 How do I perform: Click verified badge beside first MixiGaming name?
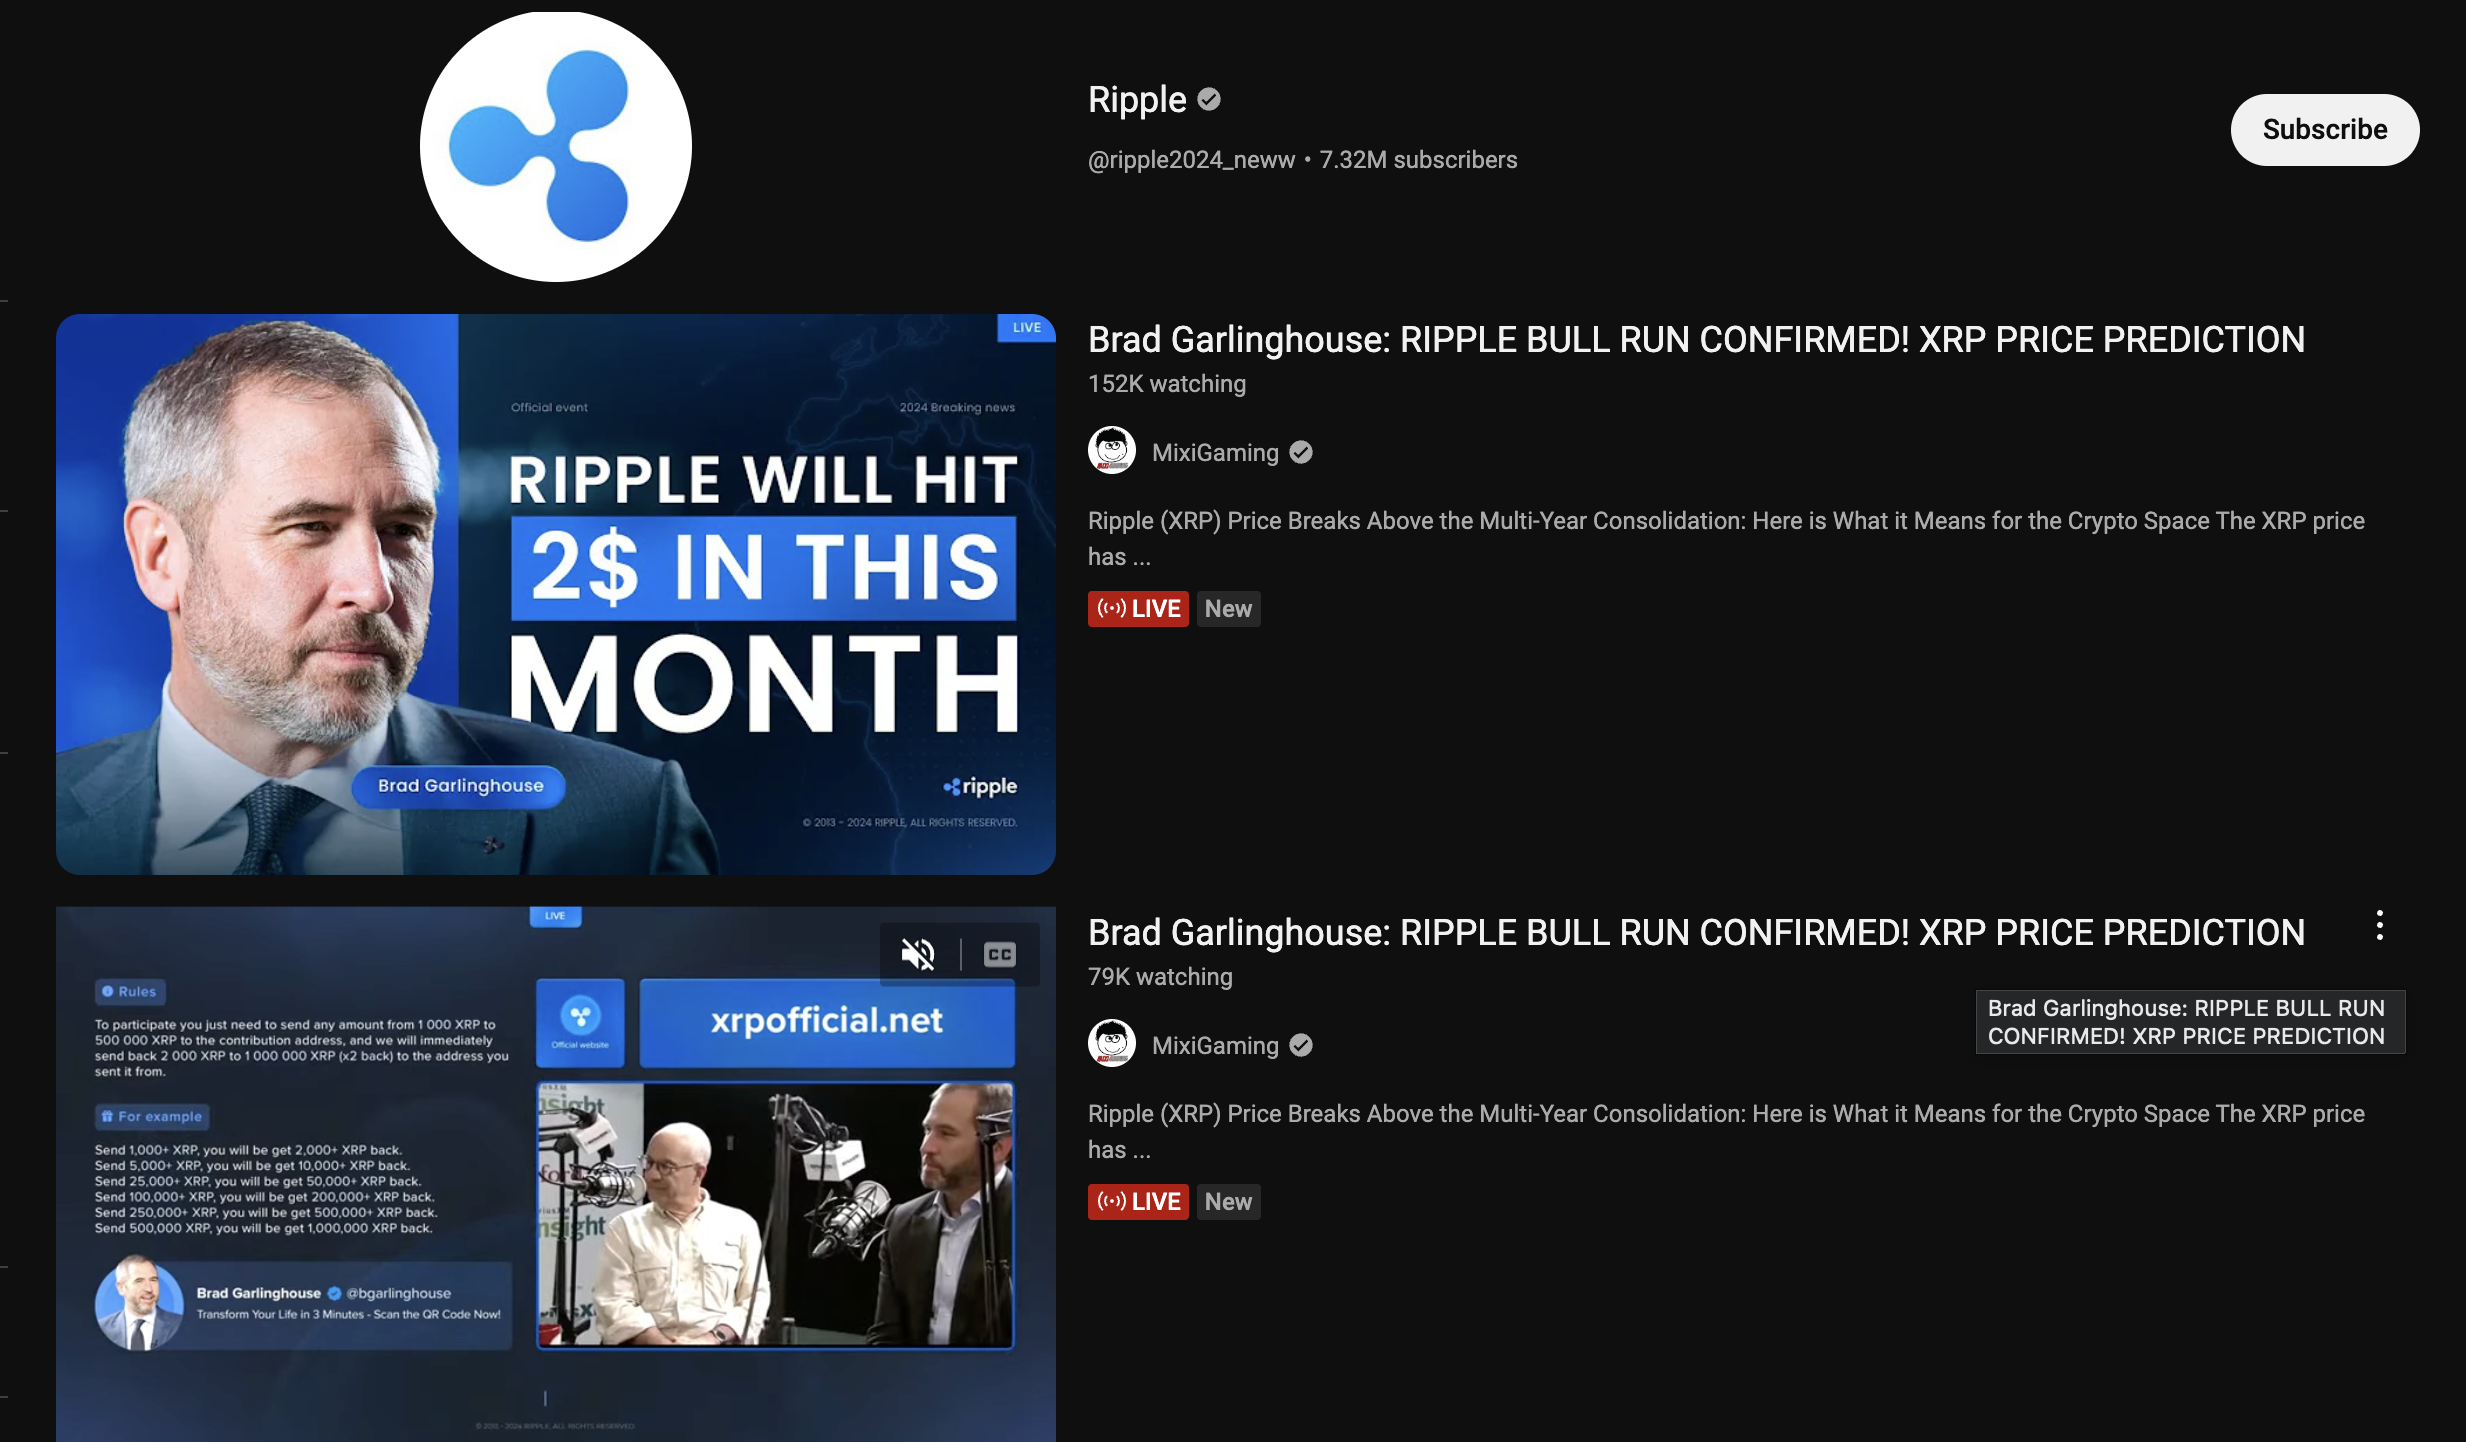coord(1300,453)
